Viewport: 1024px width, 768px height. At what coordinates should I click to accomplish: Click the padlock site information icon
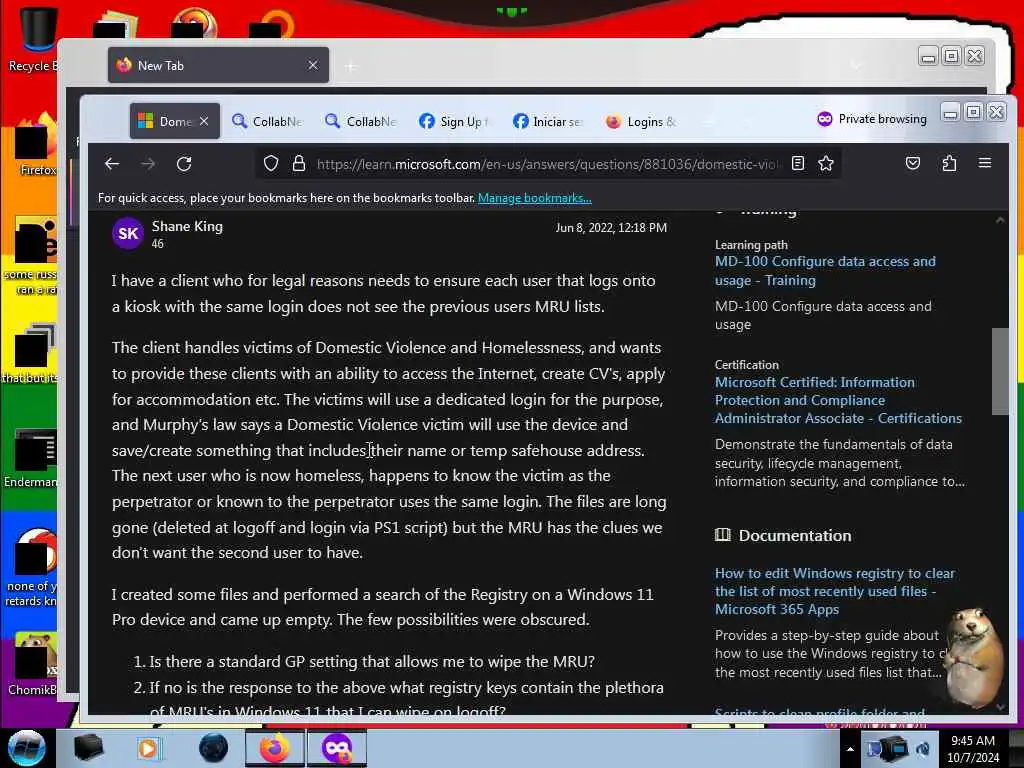tap(299, 163)
